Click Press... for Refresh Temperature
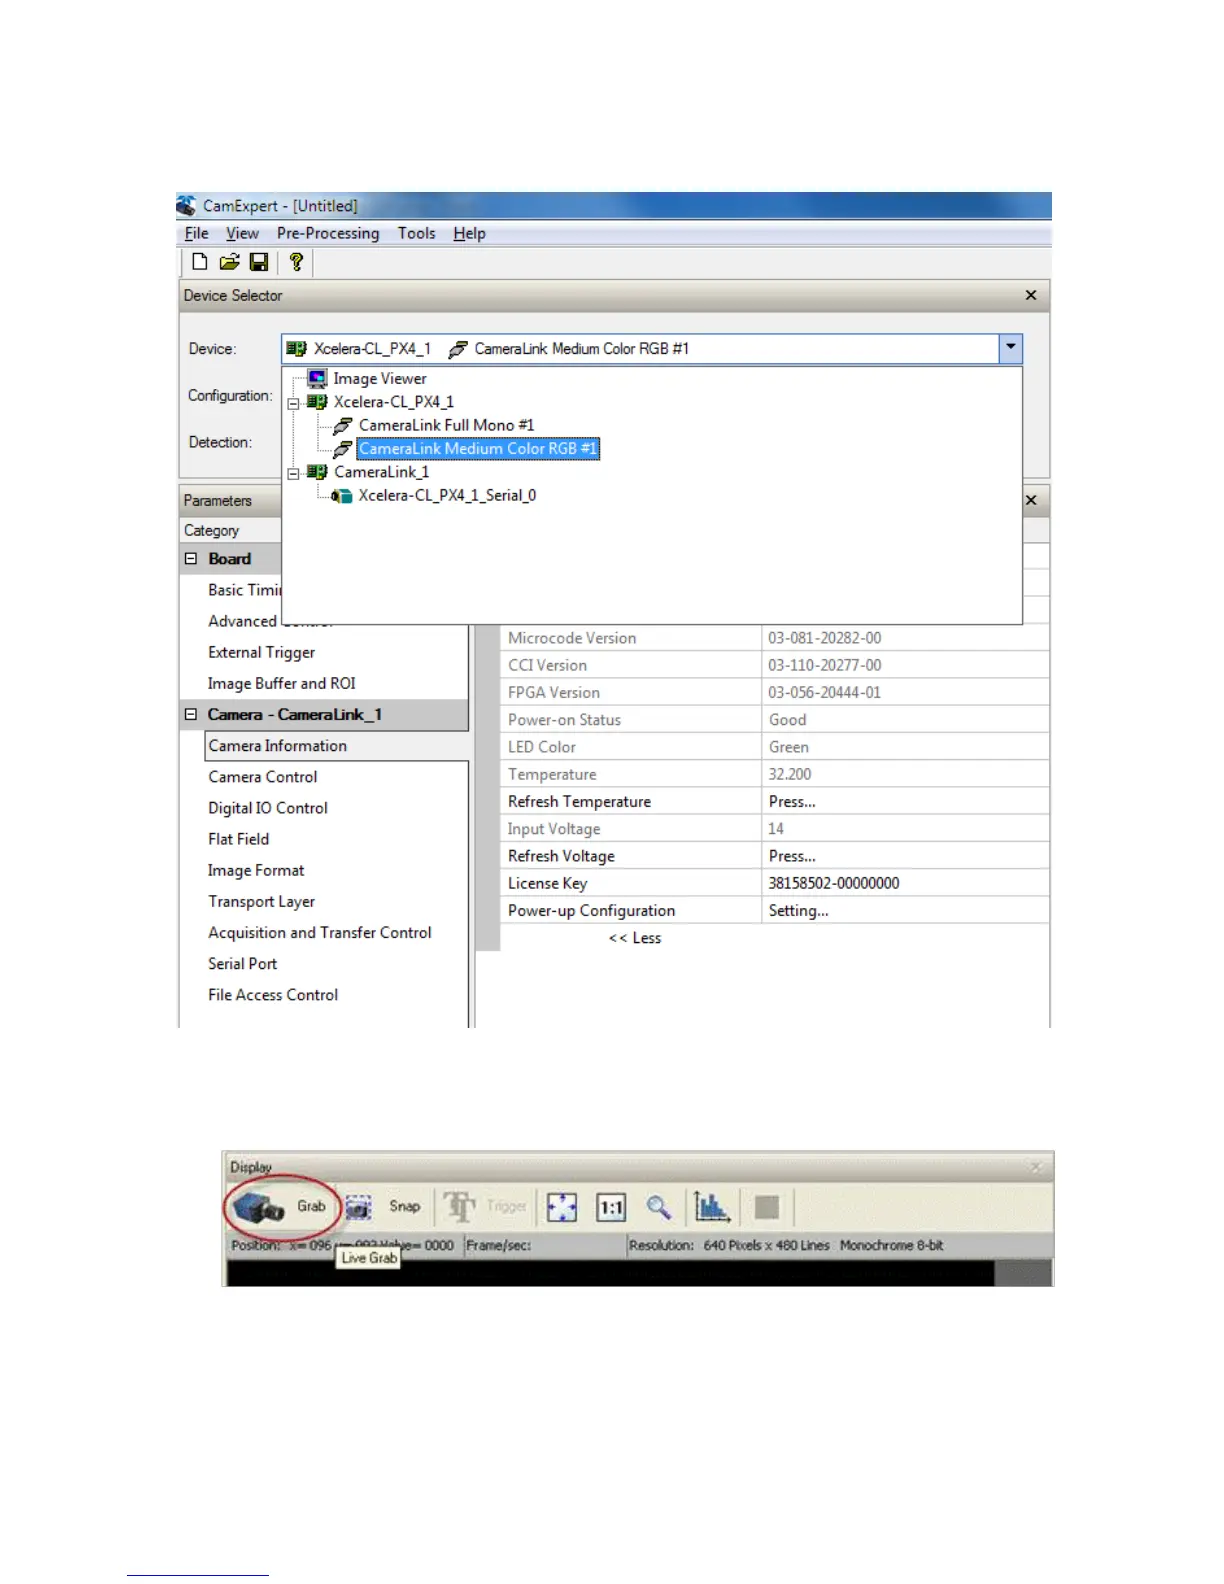 click(x=792, y=801)
